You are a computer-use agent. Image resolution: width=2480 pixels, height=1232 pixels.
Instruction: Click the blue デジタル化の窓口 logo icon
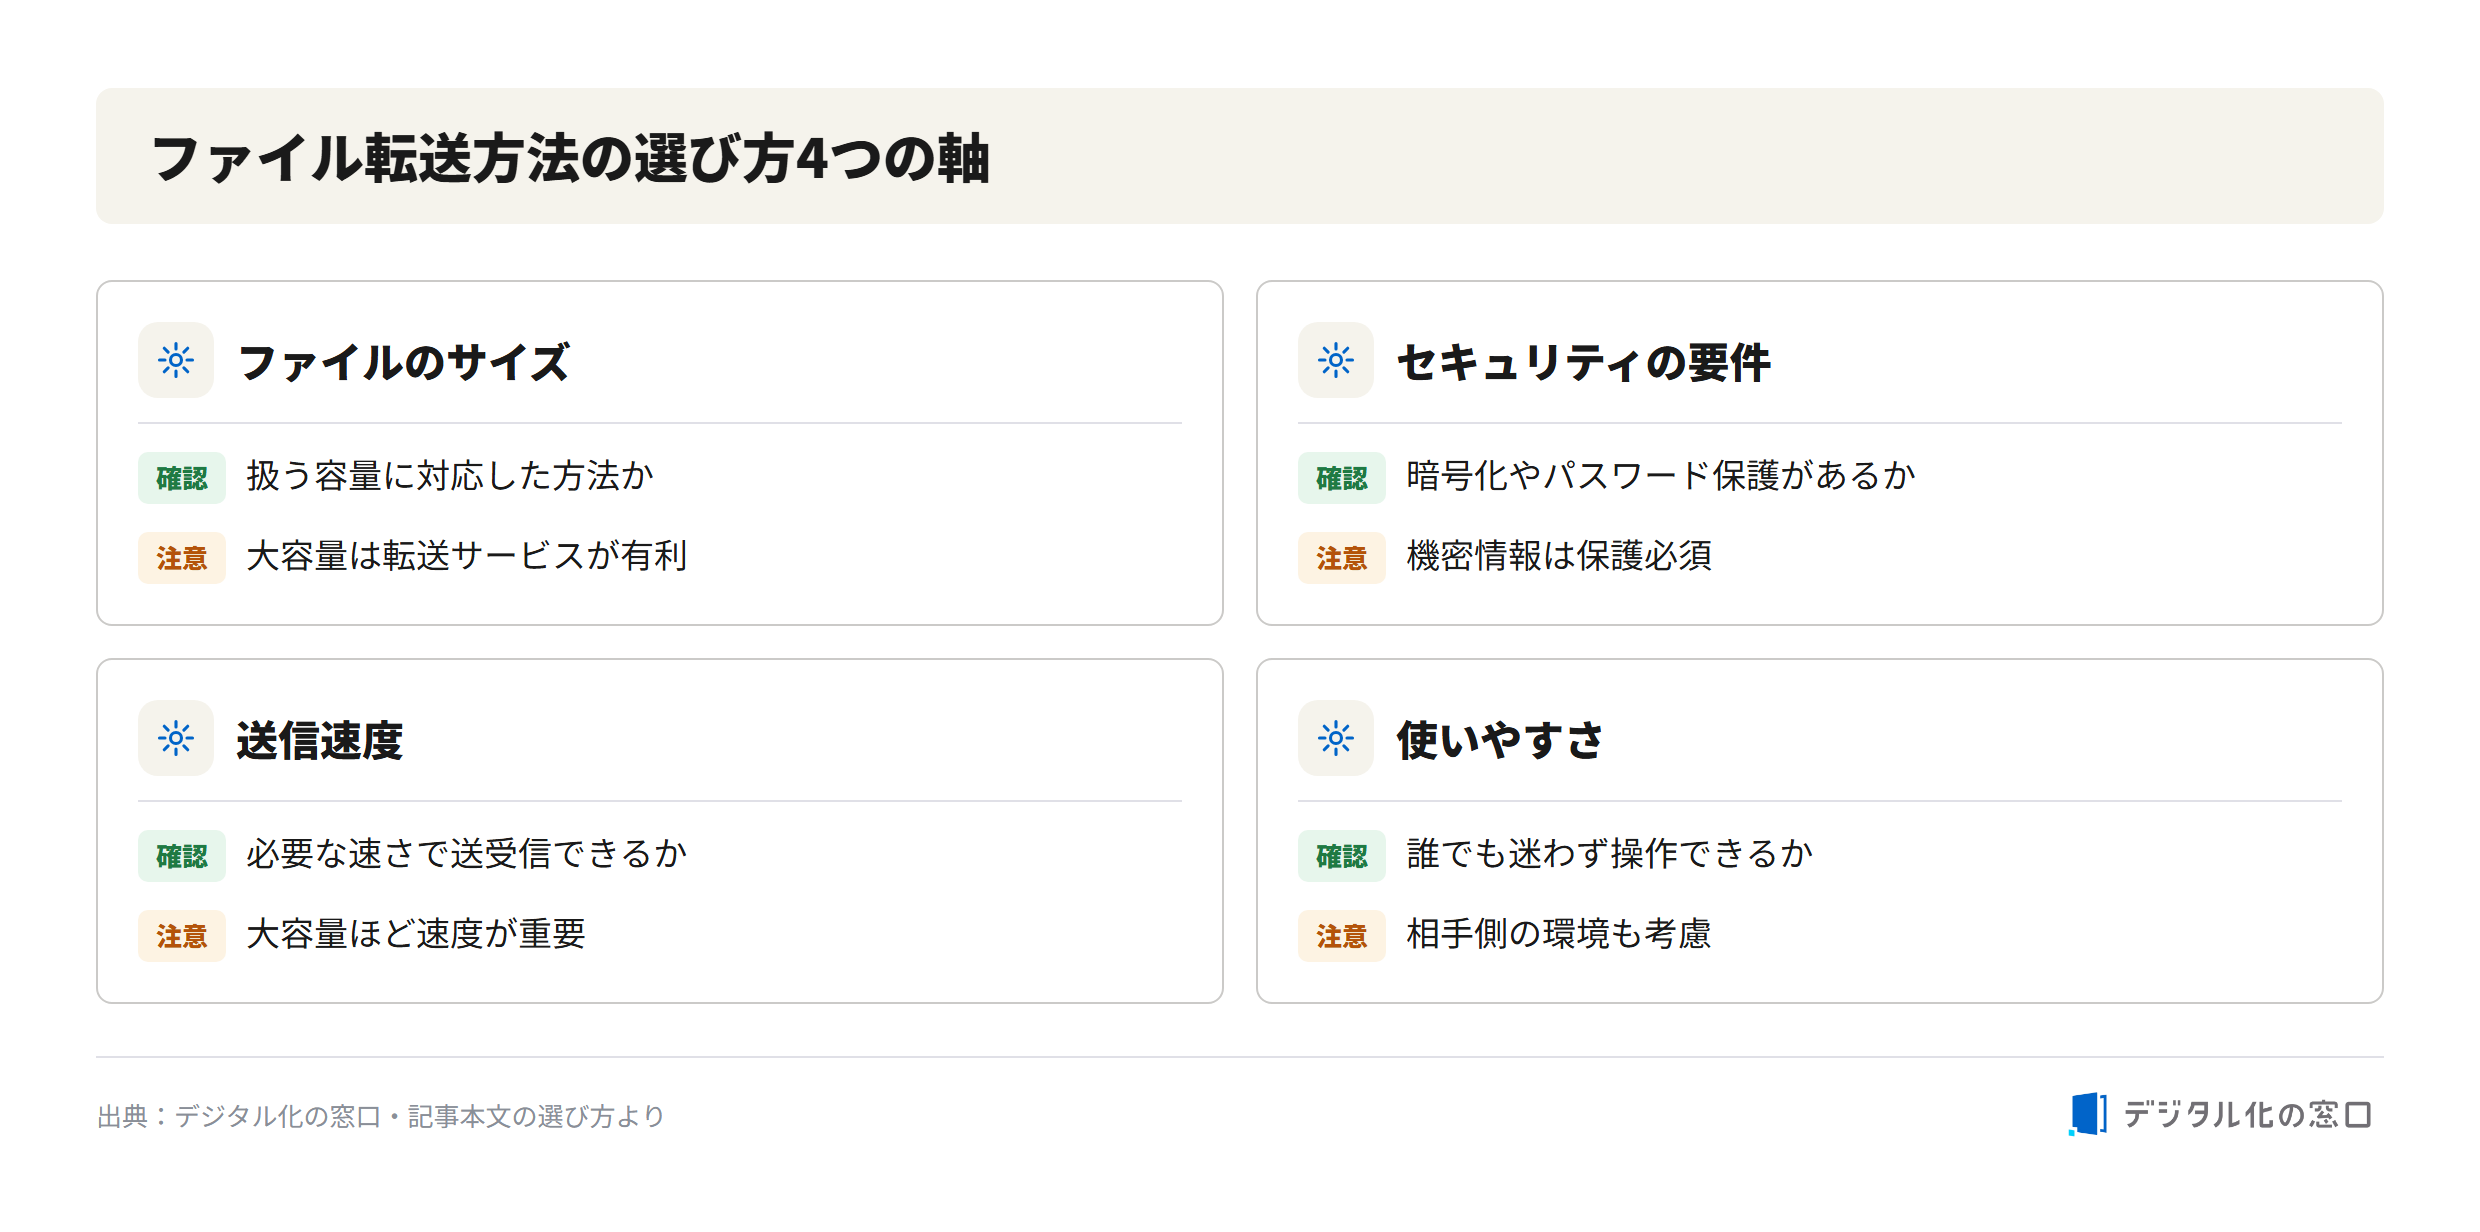[x=2088, y=1114]
